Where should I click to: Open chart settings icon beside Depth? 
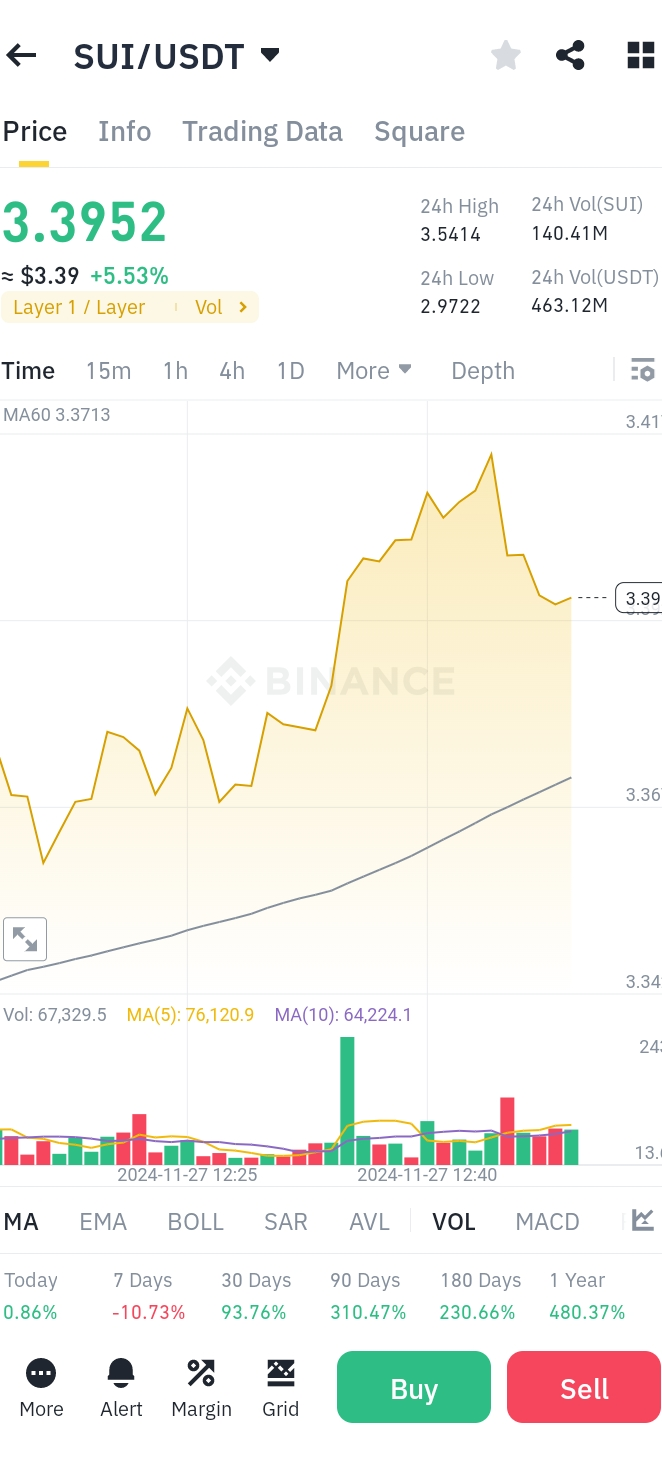click(642, 371)
